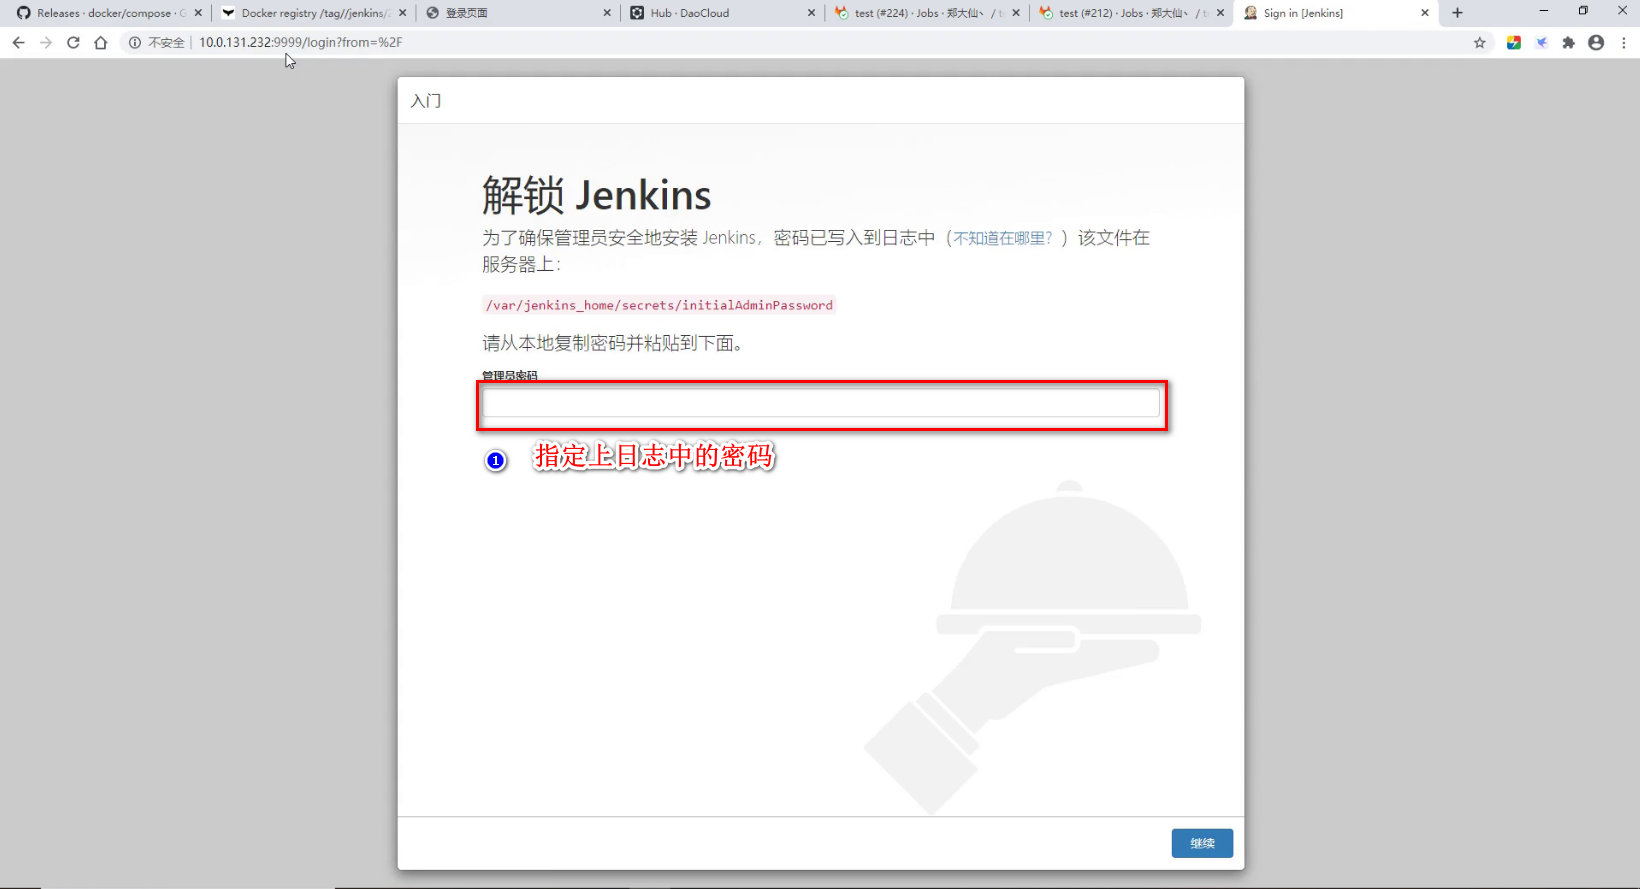Close the Hub DaoCloud tab
Image resolution: width=1640 pixels, height=889 pixels.
click(x=811, y=13)
